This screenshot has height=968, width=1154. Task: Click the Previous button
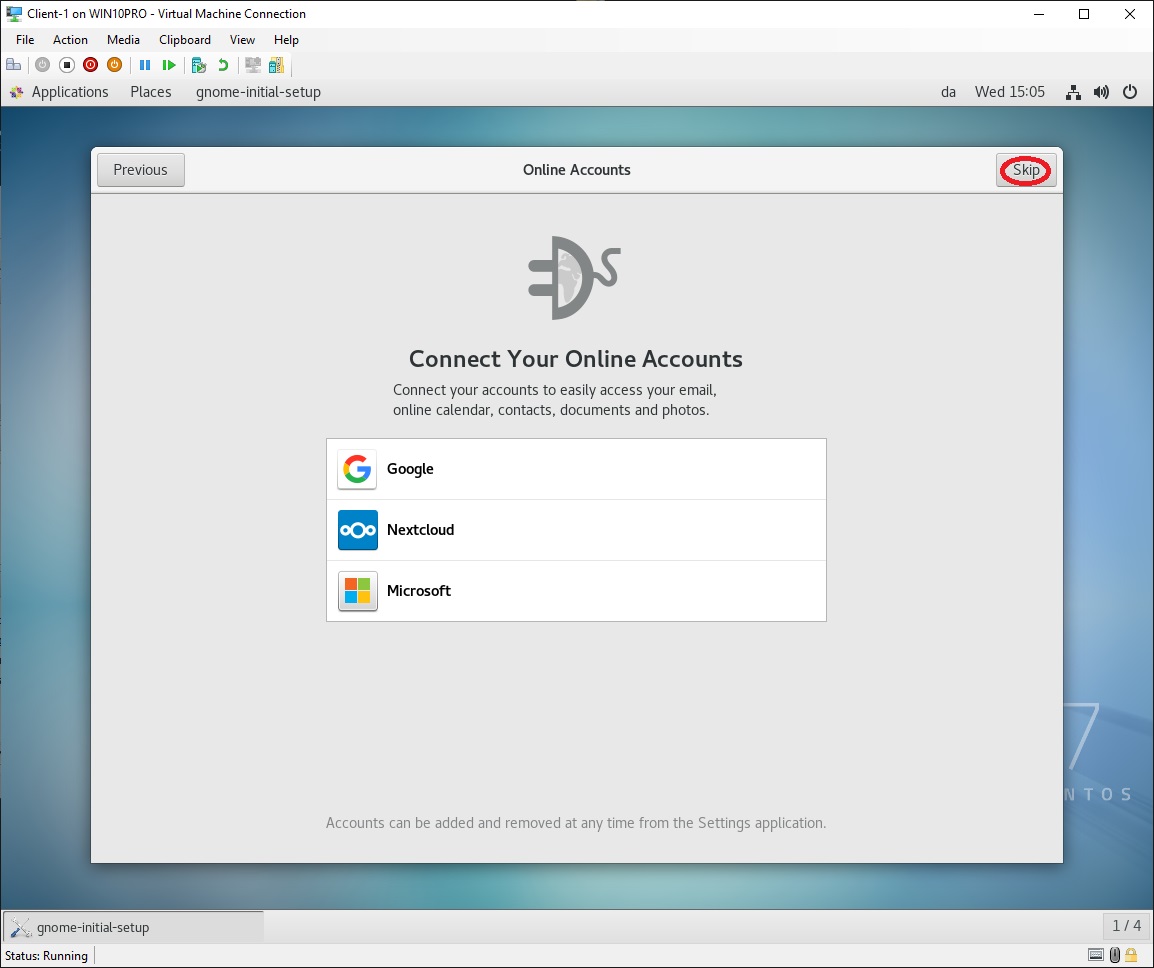click(x=141, y=170)
